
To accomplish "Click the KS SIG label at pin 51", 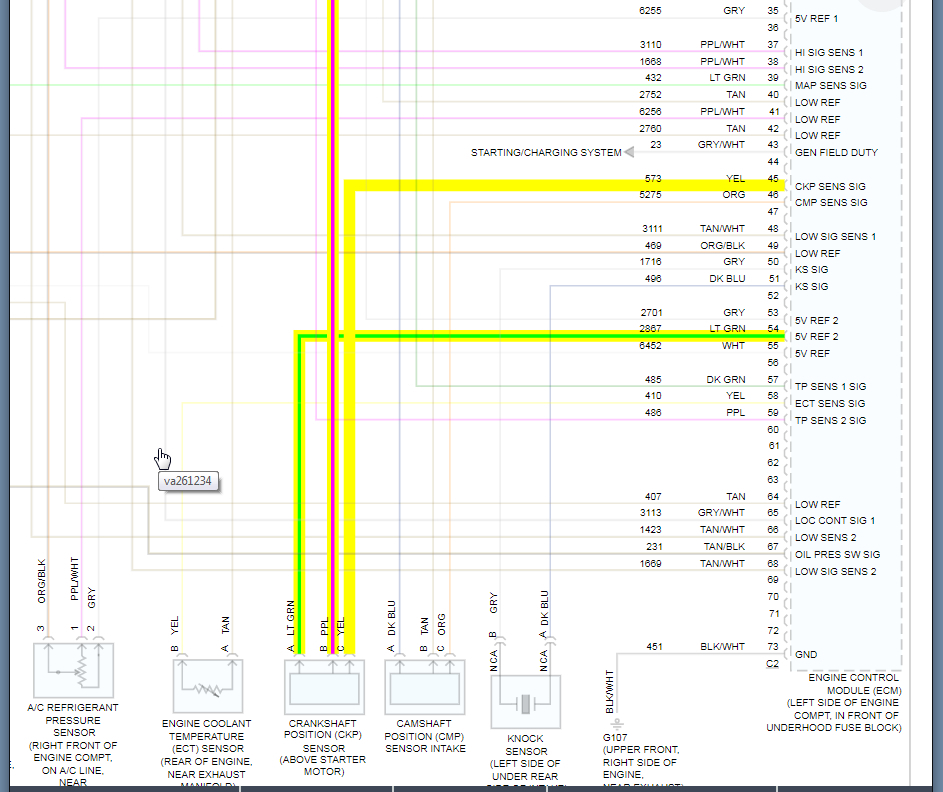I will [811, 287].
